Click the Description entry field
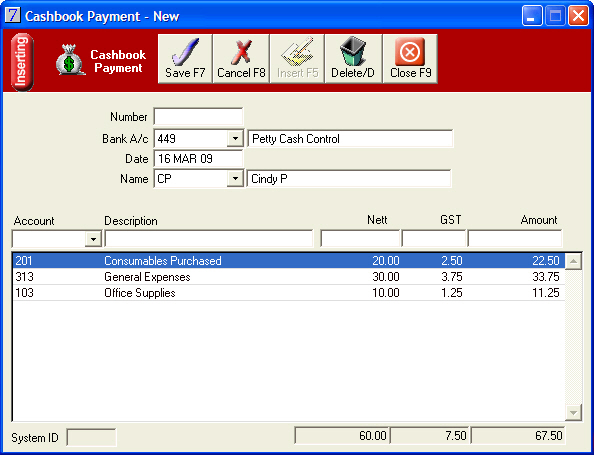Screen dimensions: 594x455 (x=209, y=239)
